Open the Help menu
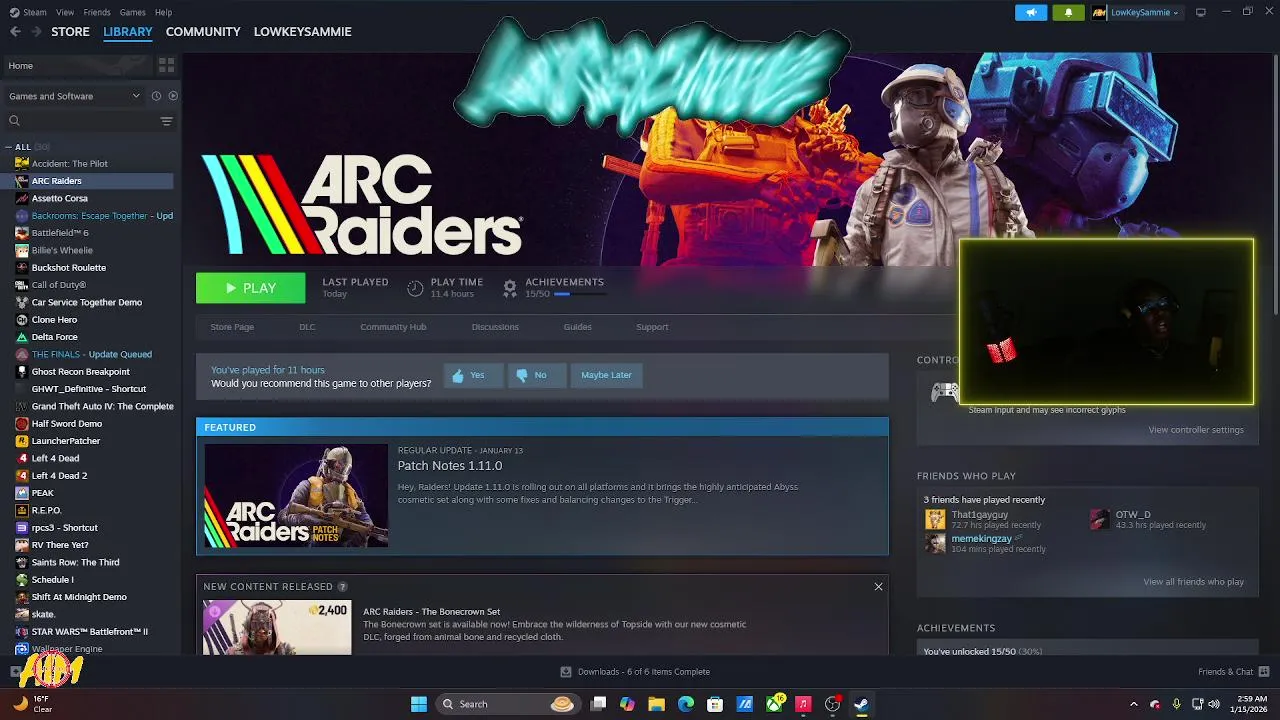This screenshot has height=720, width=1280. pyautogui.click(x=163, y=12)
